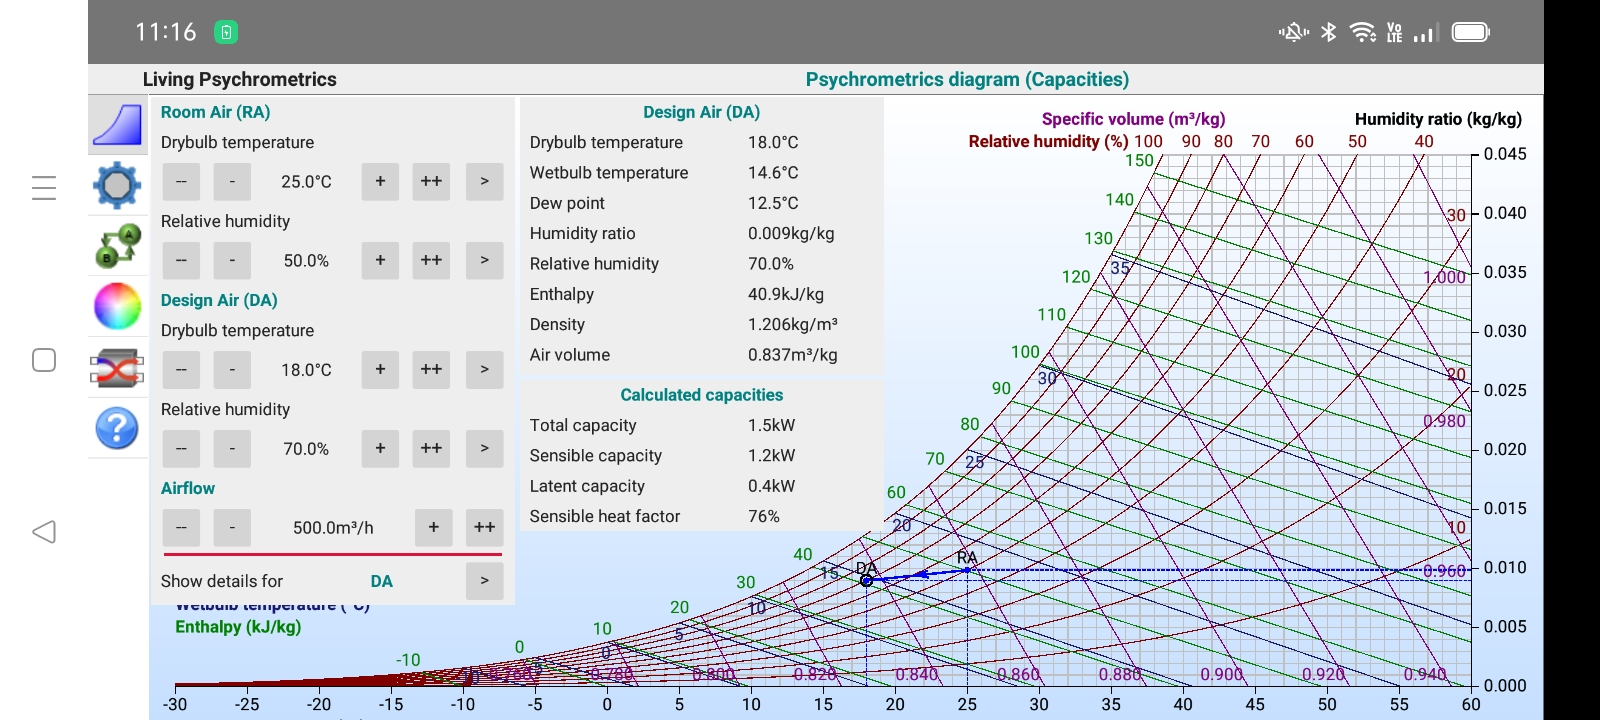
Task: Select the DA point on the chart
Action: click(x=866, y=580)
